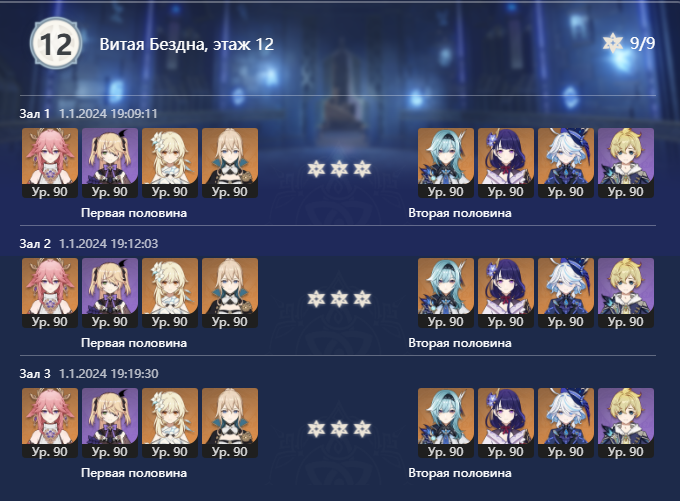Click Вторая половина label under Зал 3
This screenshot has height=501, width=680.
(460, 473)
